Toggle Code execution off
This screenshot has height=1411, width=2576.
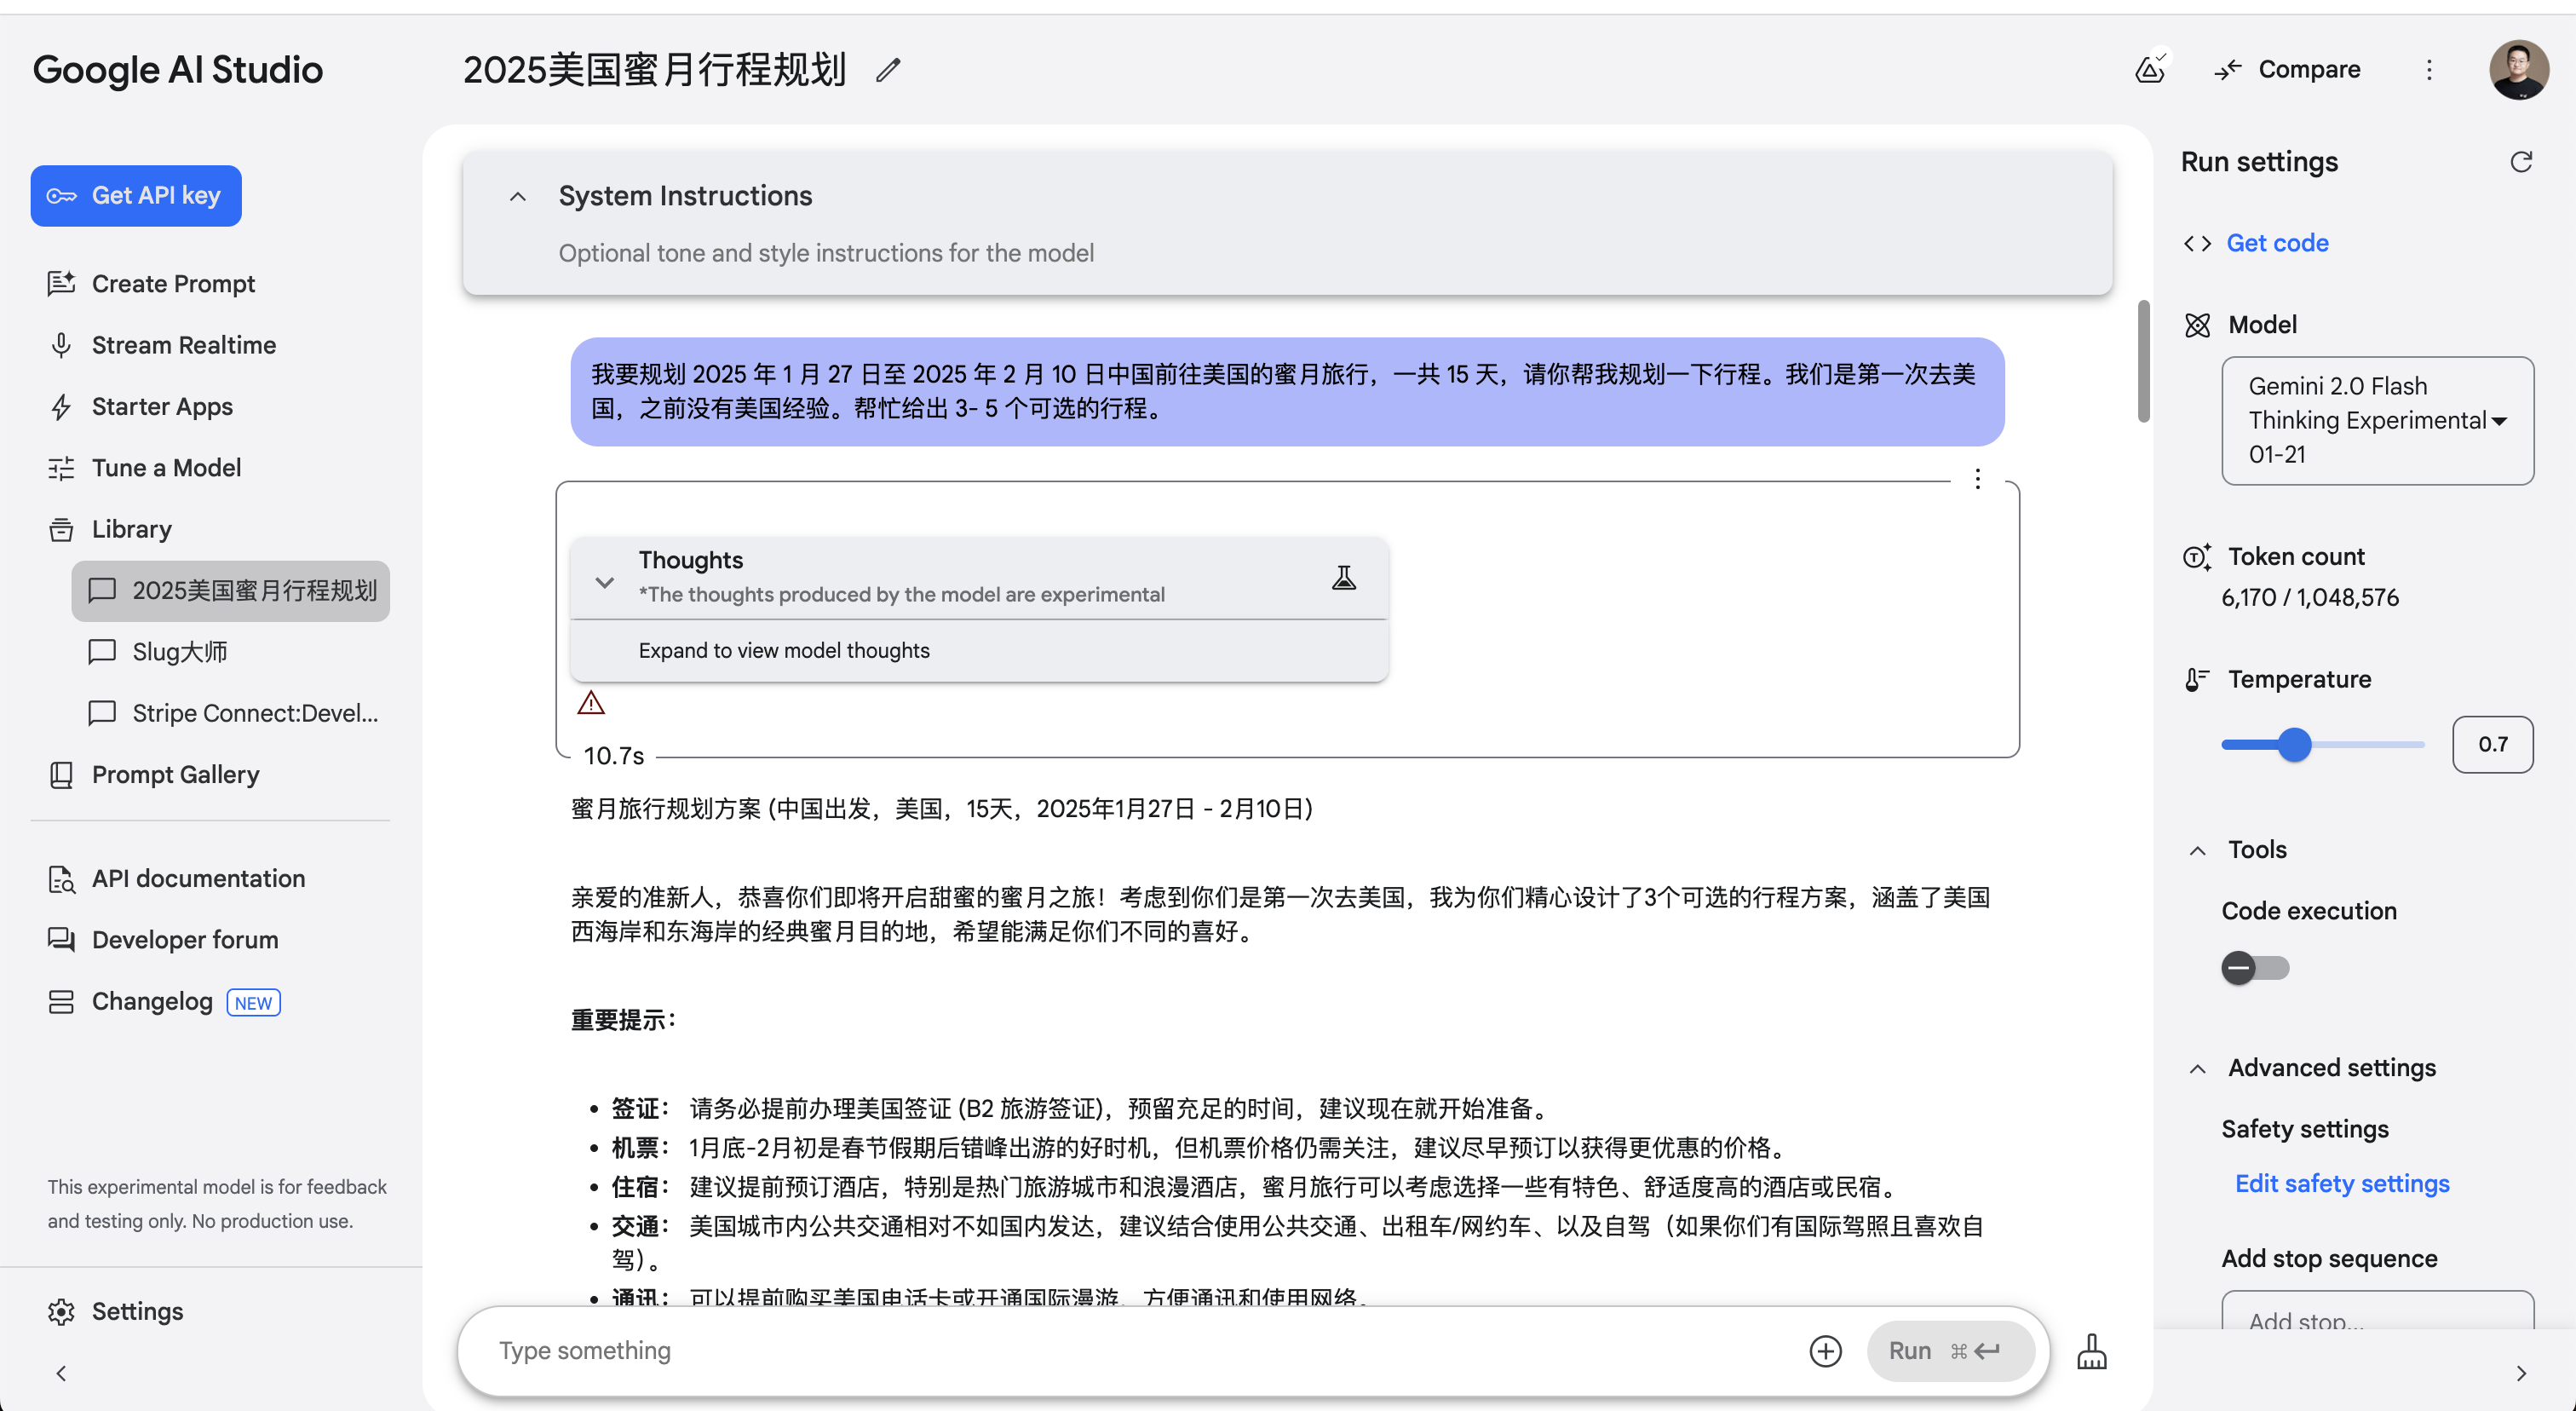pos(2255,967)
